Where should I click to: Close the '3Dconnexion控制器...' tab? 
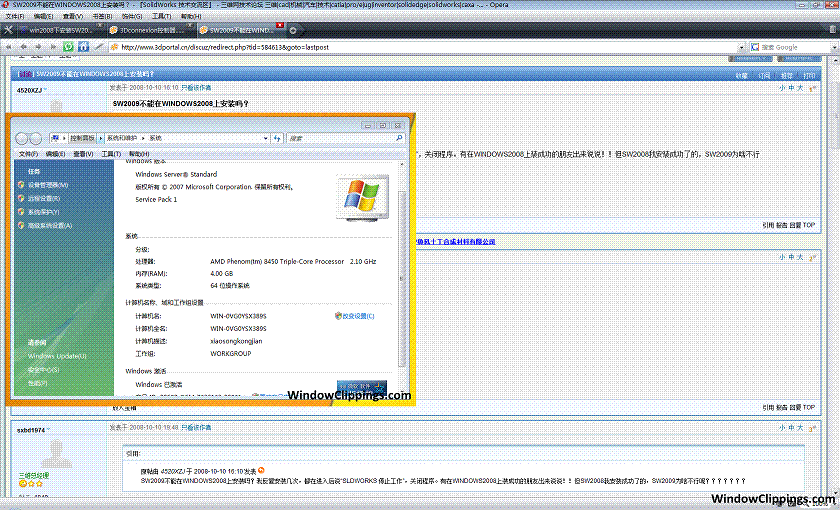tap(190, 26)
